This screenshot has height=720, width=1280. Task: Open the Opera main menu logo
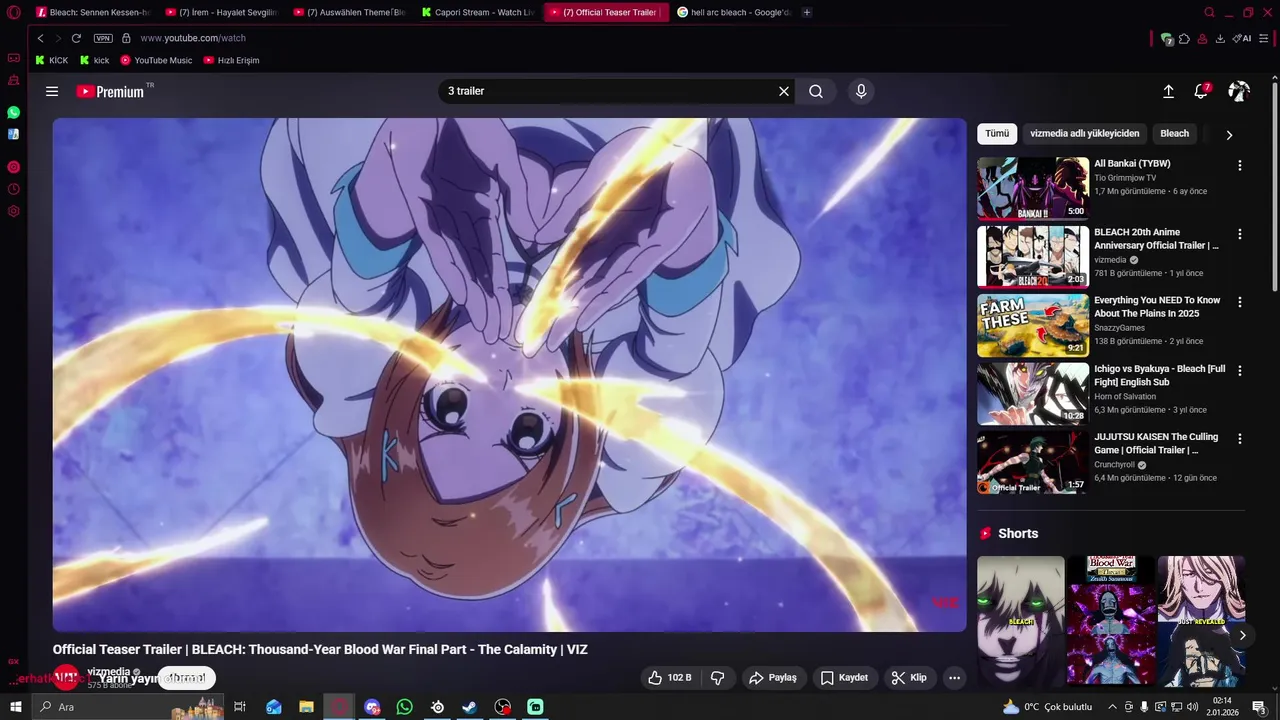[x=14, y=13]
